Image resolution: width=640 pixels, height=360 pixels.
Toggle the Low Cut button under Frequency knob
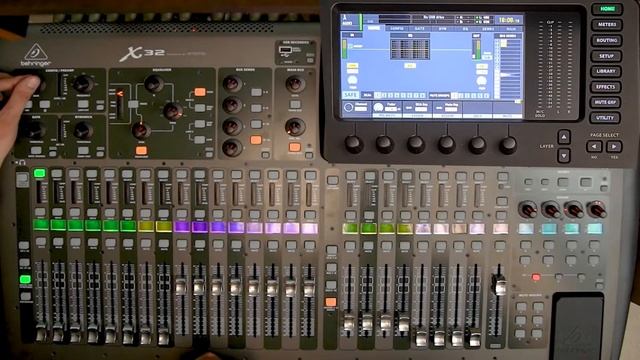point(83,104)
